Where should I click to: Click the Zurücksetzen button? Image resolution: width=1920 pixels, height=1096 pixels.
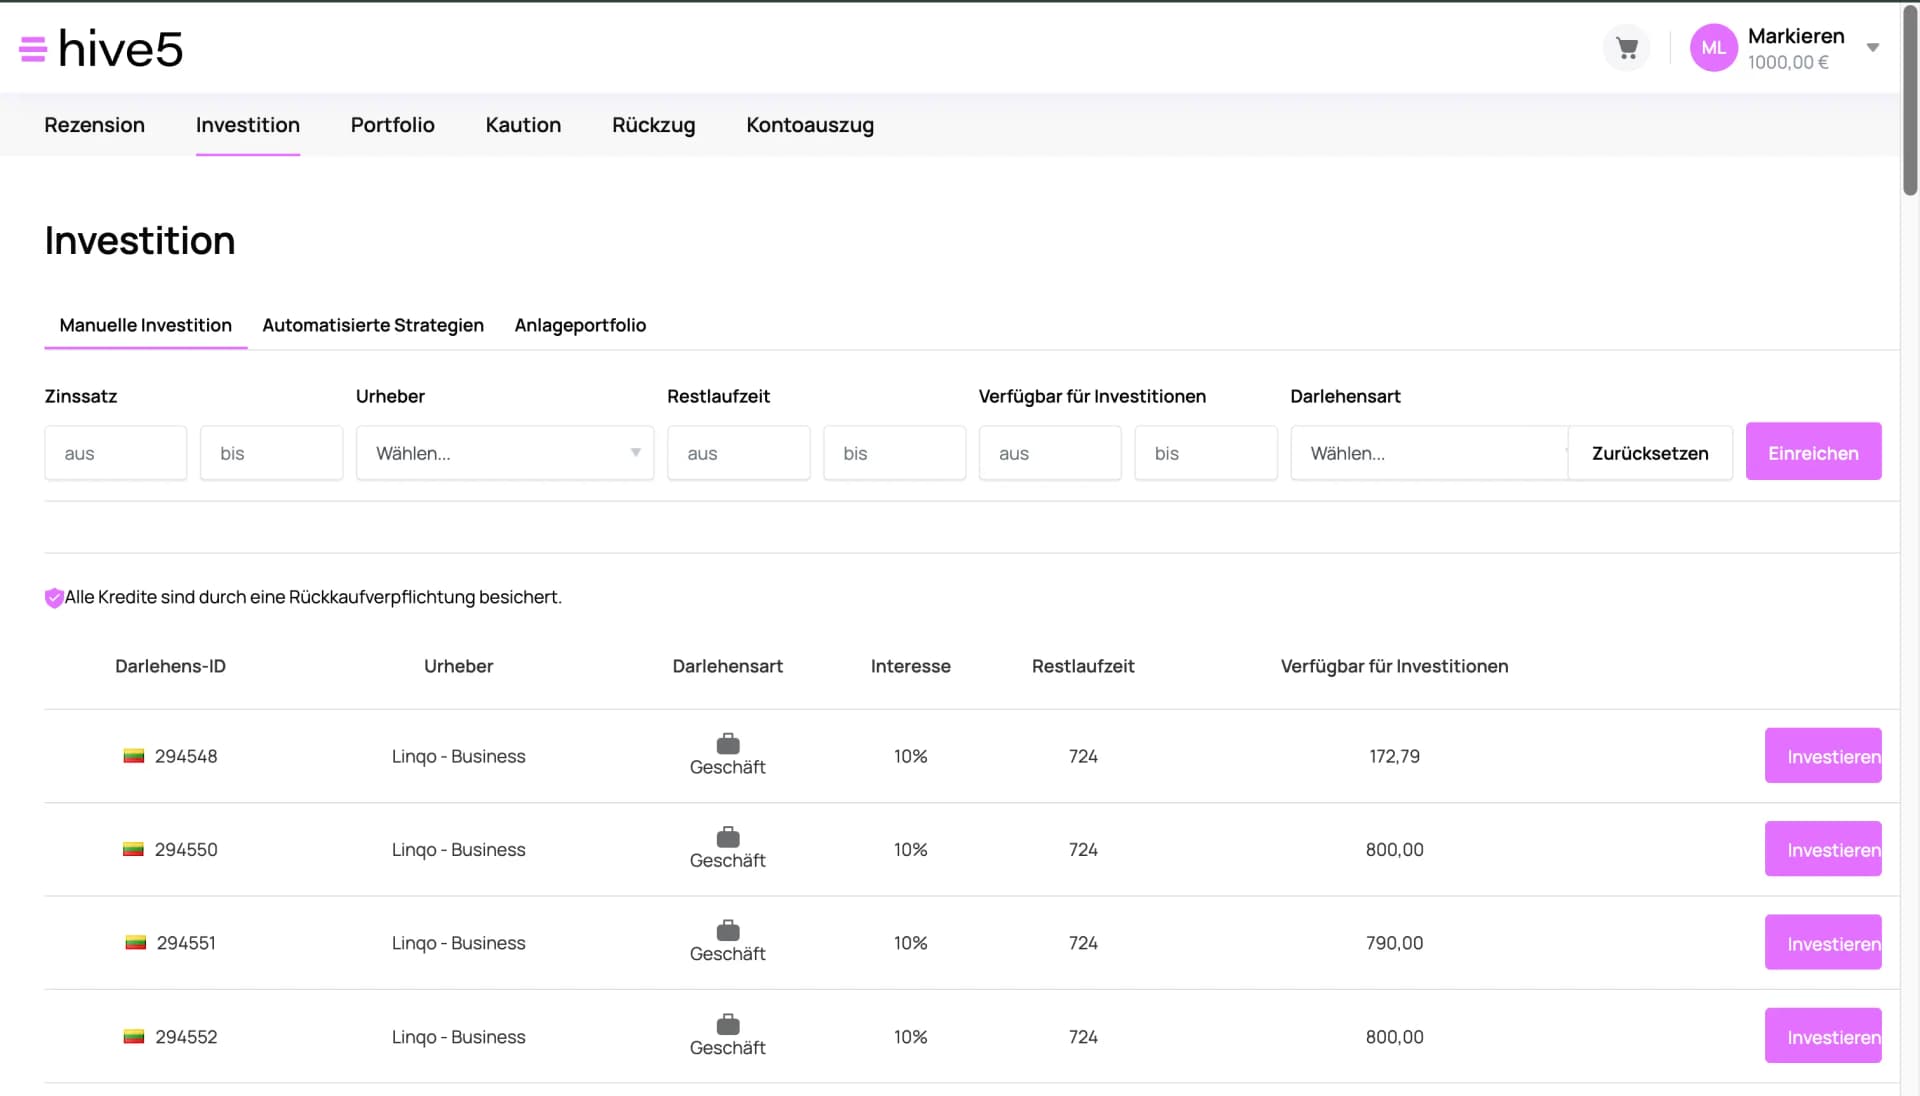coord(1650,453)
